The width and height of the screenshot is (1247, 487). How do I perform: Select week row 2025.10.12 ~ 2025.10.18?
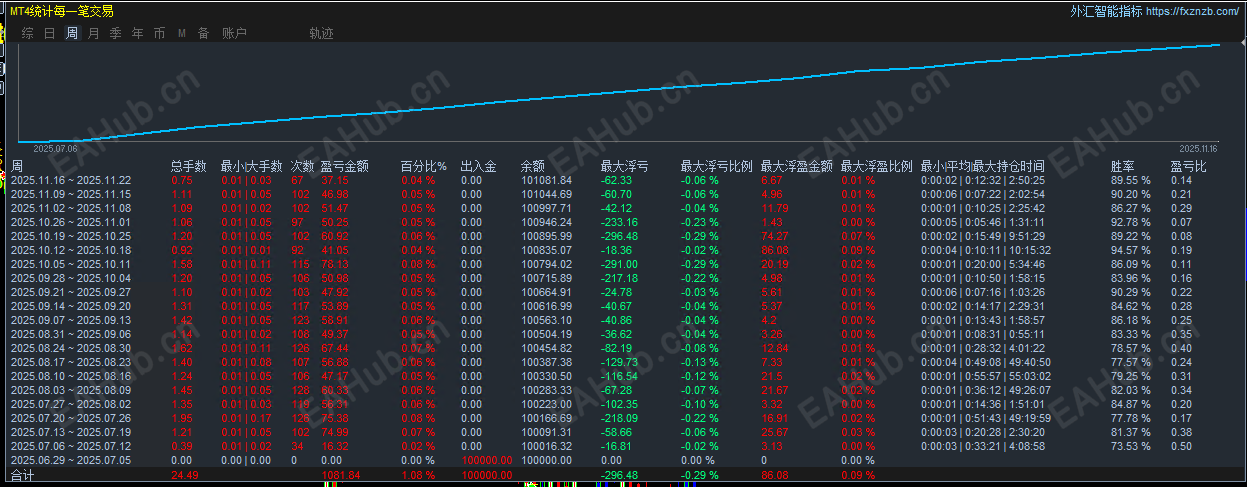(71, 250)
